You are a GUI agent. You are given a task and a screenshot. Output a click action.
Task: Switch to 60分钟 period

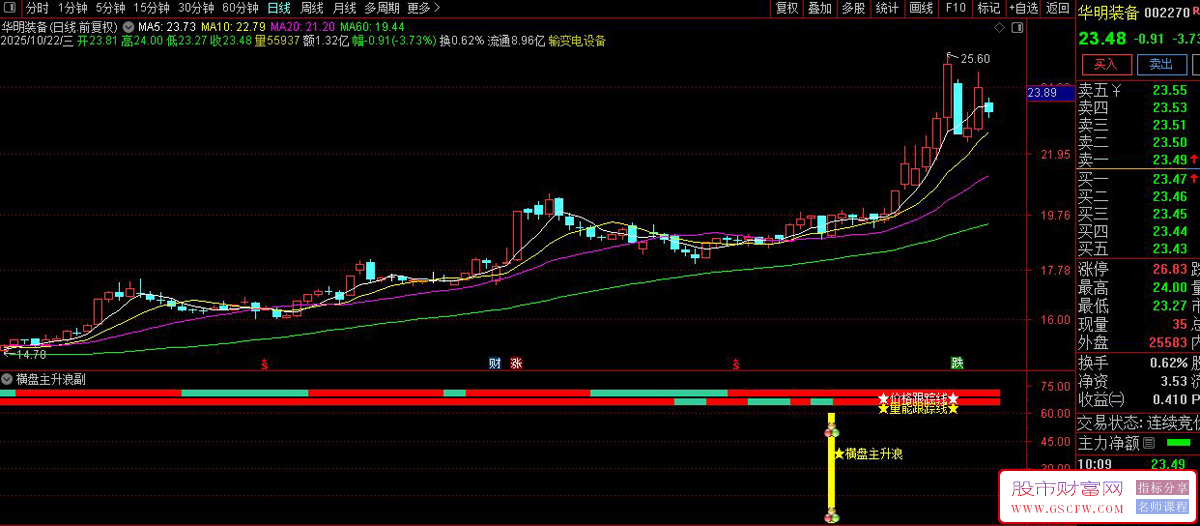240,8
